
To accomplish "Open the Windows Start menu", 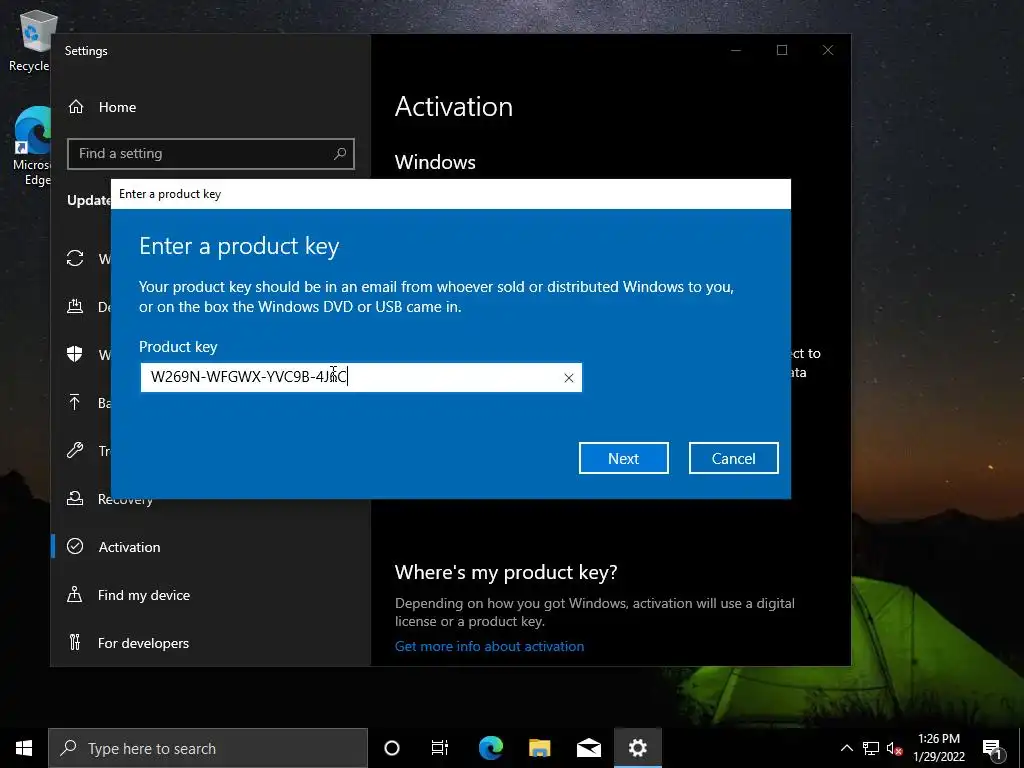I will 24,748.
